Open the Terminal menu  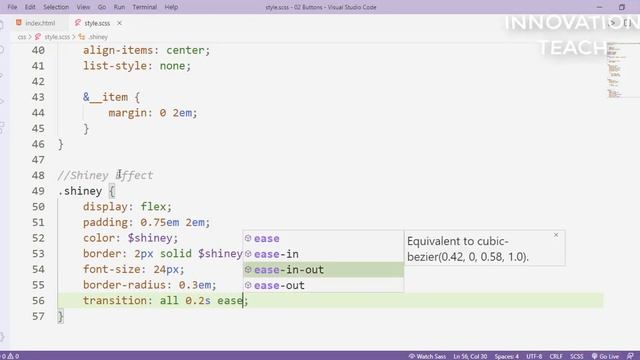144,7
